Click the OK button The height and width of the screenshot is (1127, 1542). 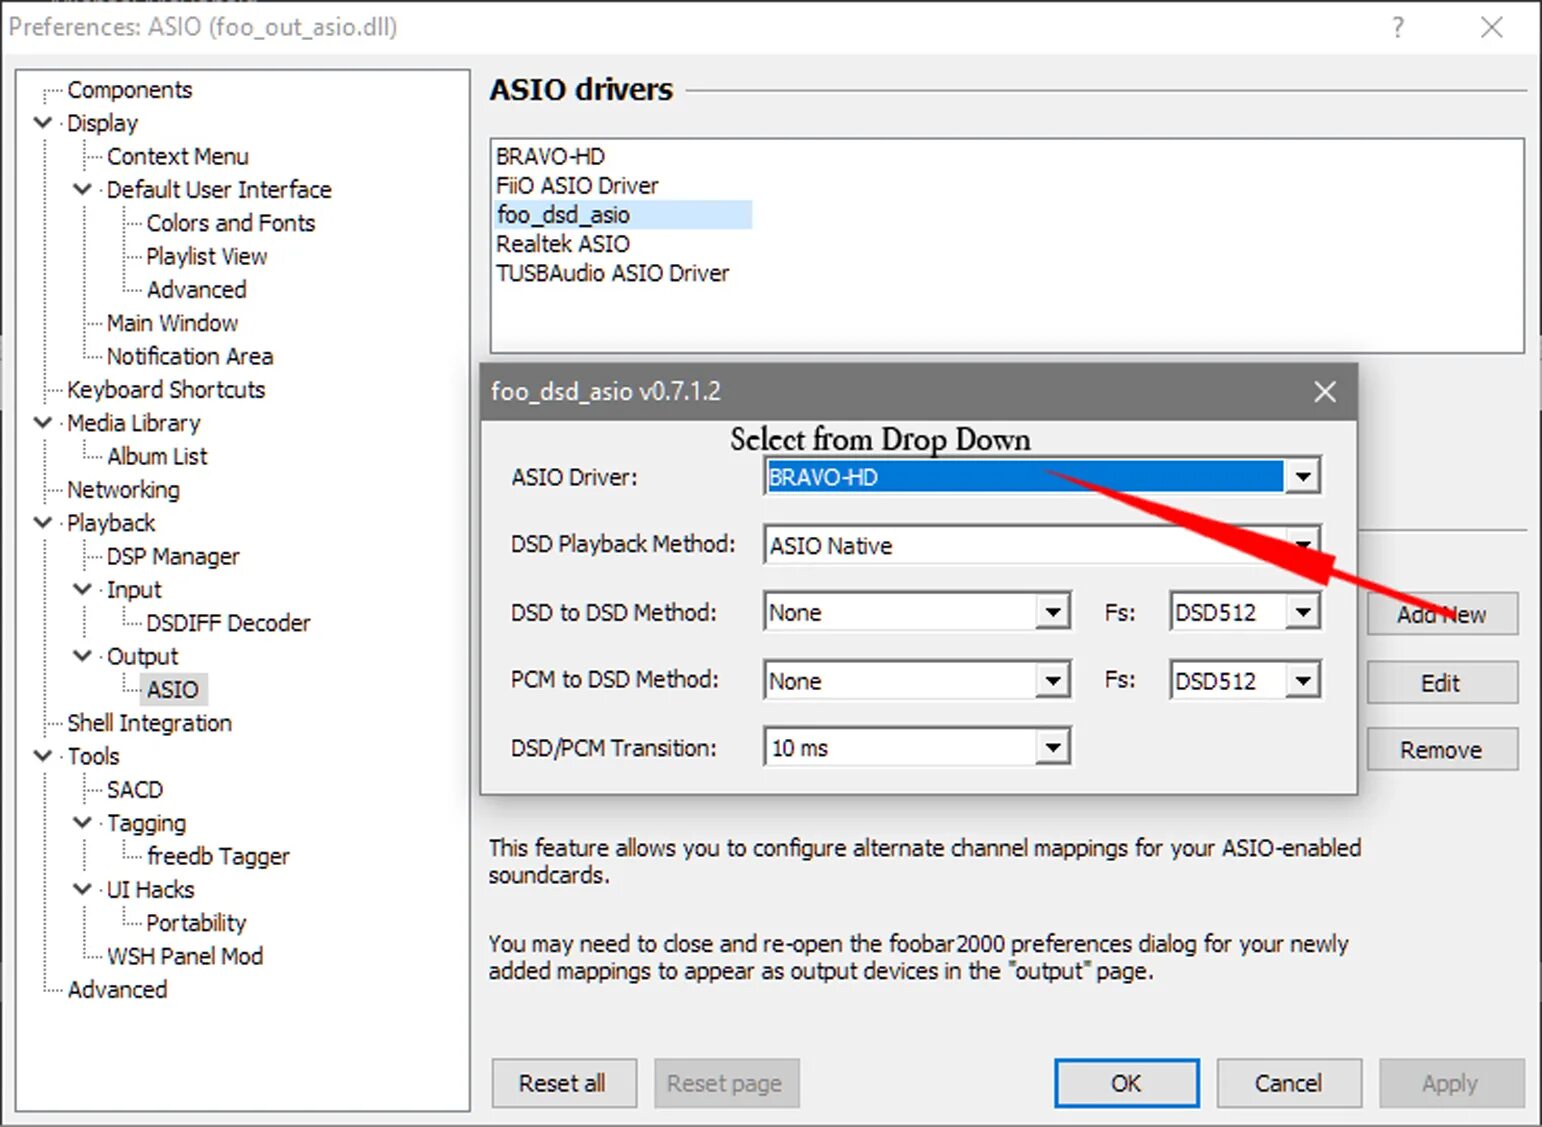1126,1083
